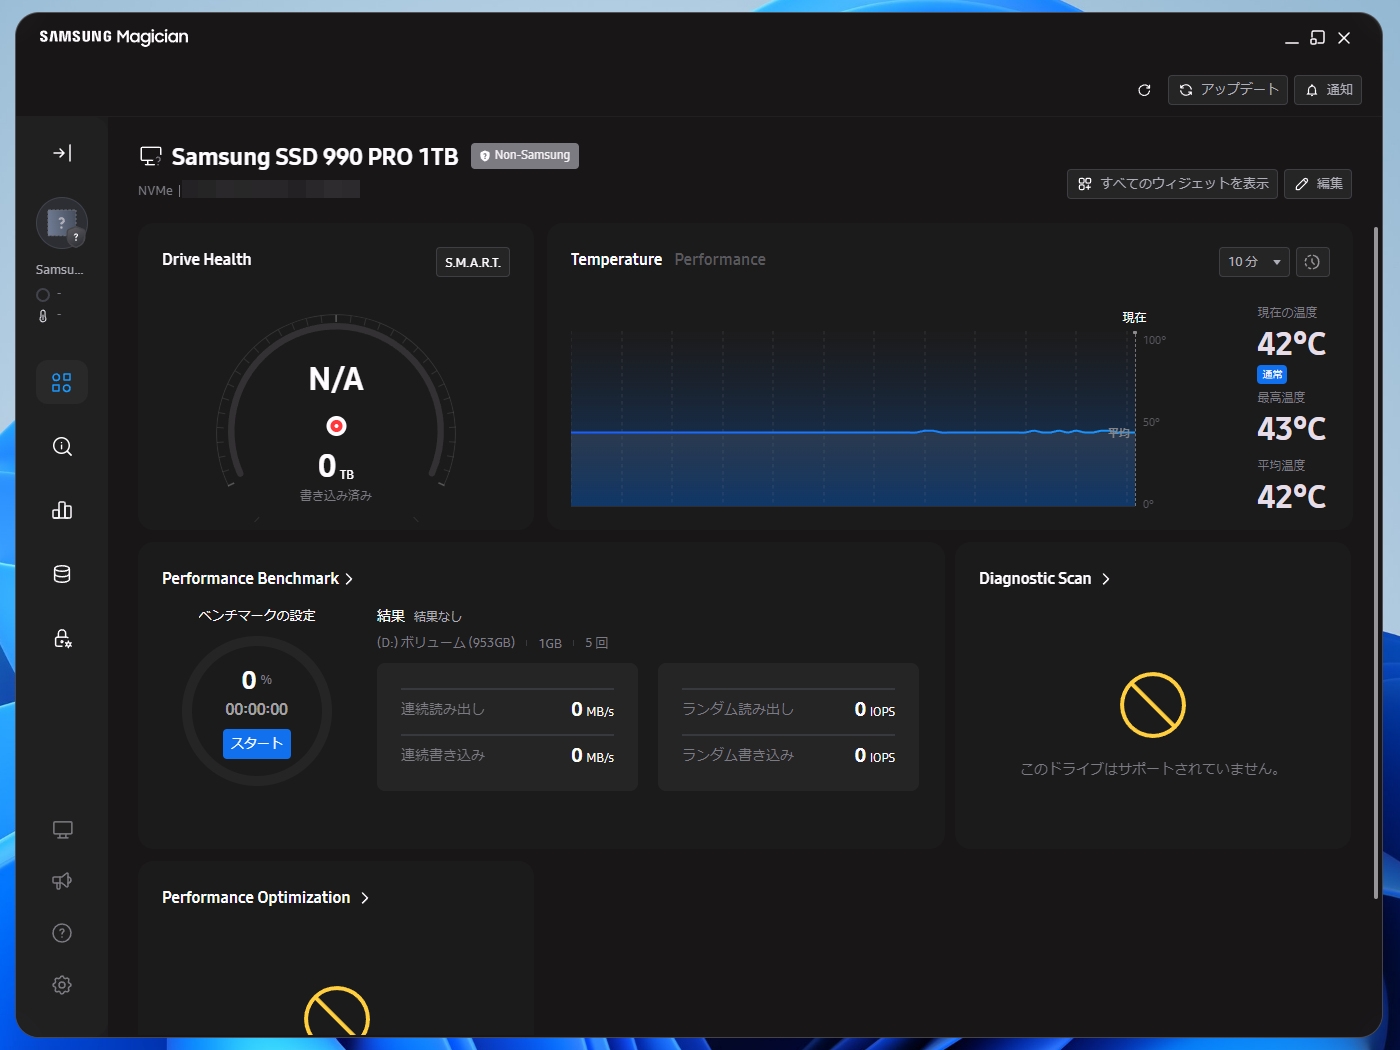Viewport: 1400px width, 1050px height.
Task: Click the 連続書き込み result row
Action: click(507, 755)
